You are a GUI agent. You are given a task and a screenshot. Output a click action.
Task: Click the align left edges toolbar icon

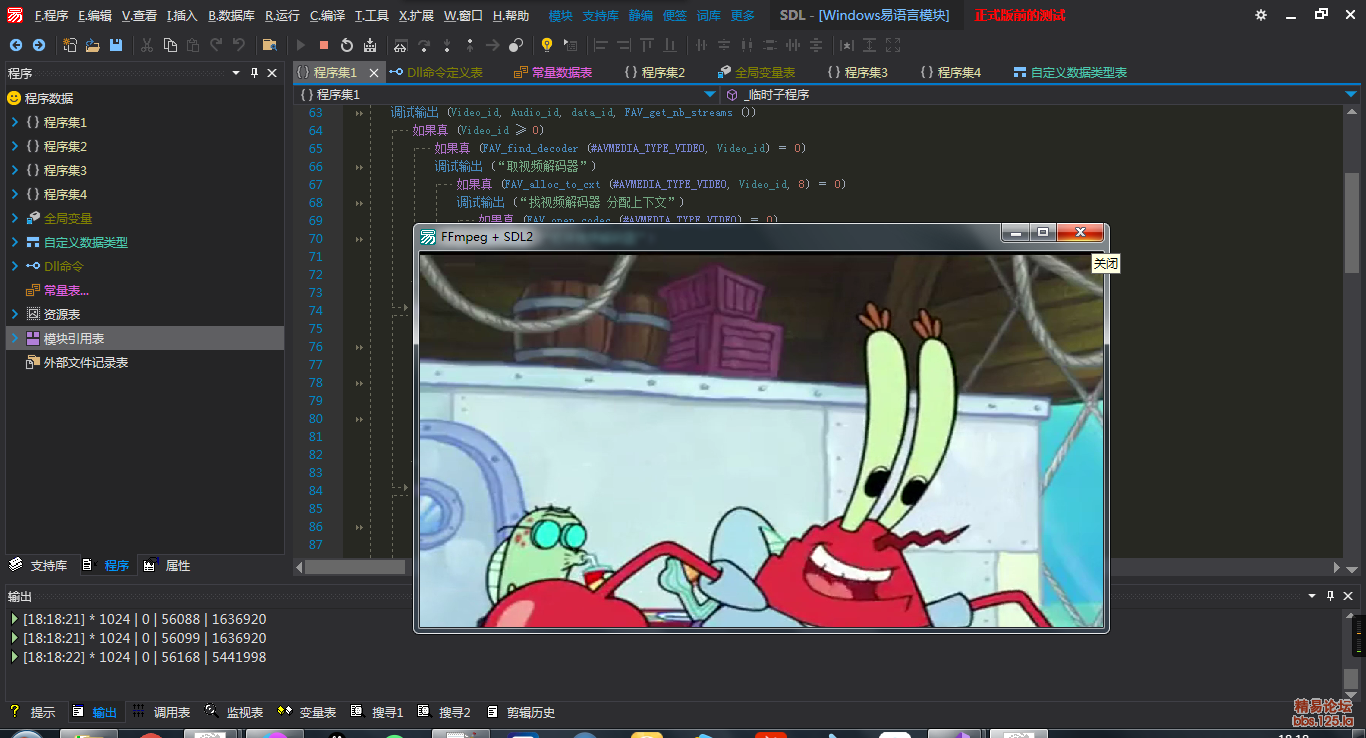tap(601, 45)
